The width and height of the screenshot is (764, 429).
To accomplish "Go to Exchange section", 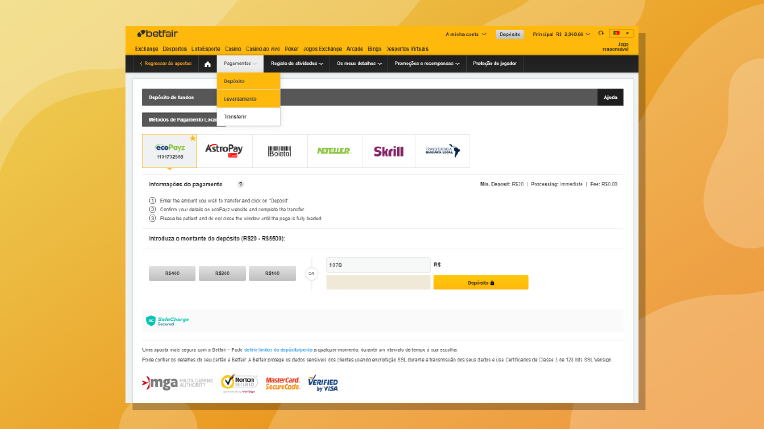I will point(147,49).
